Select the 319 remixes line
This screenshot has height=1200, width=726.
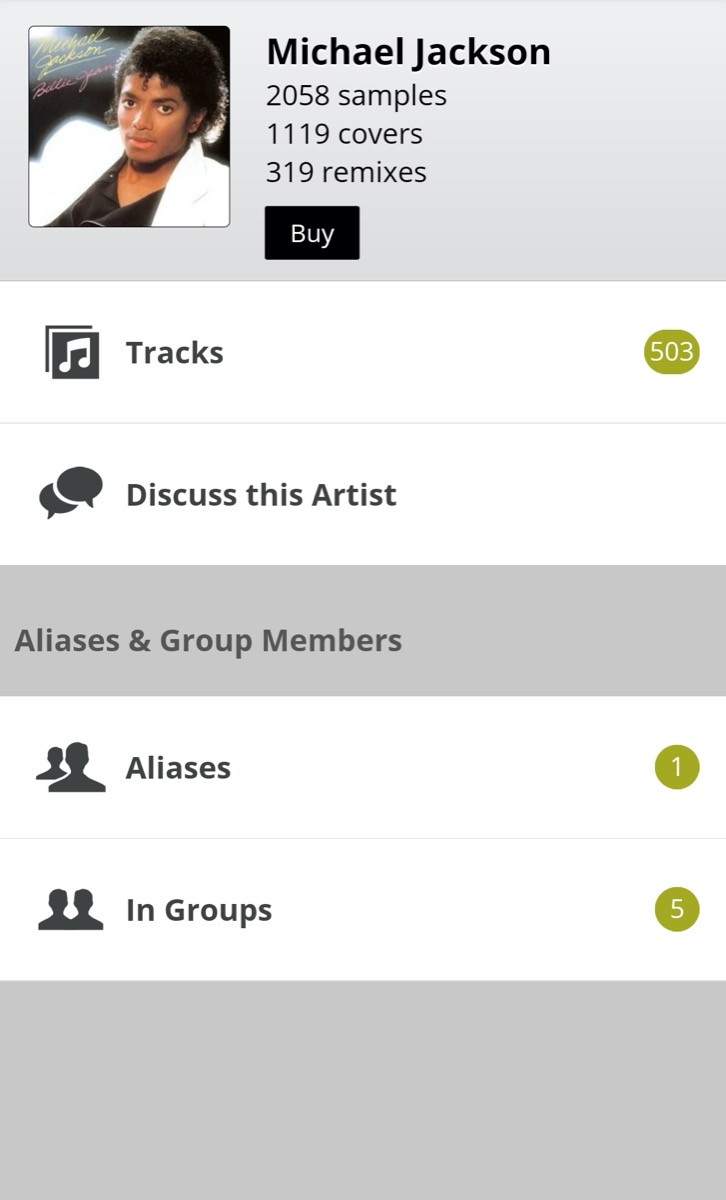click(346, 172)
